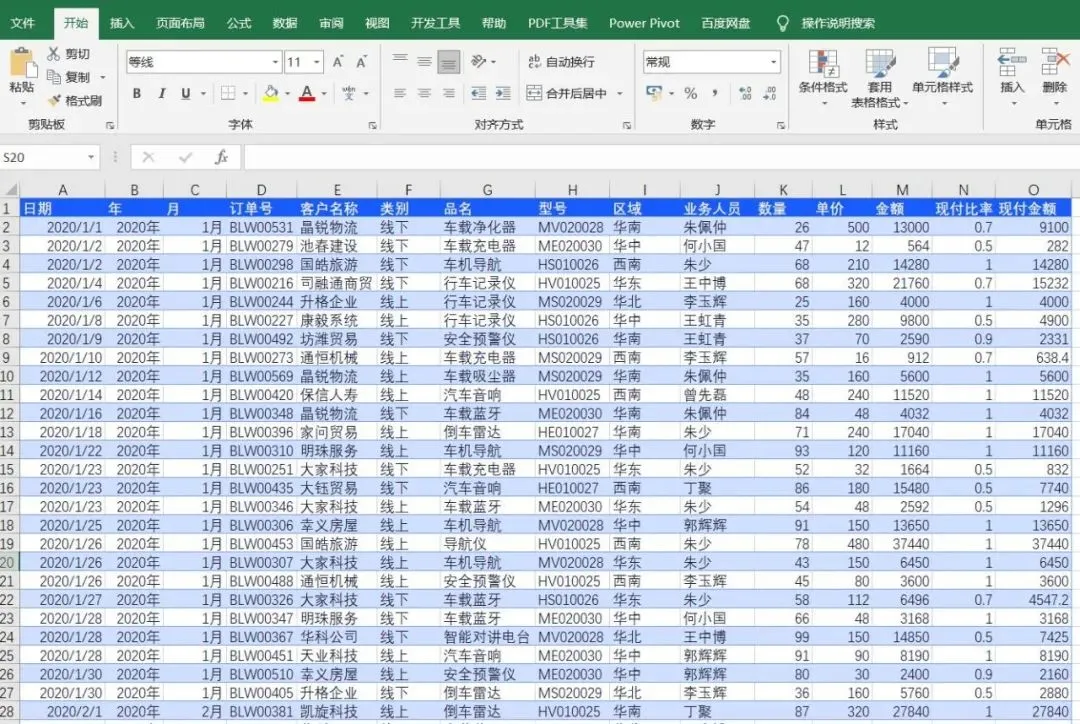Click the Copy (复制) icon
1080x724 pixels.
point(54,76)
